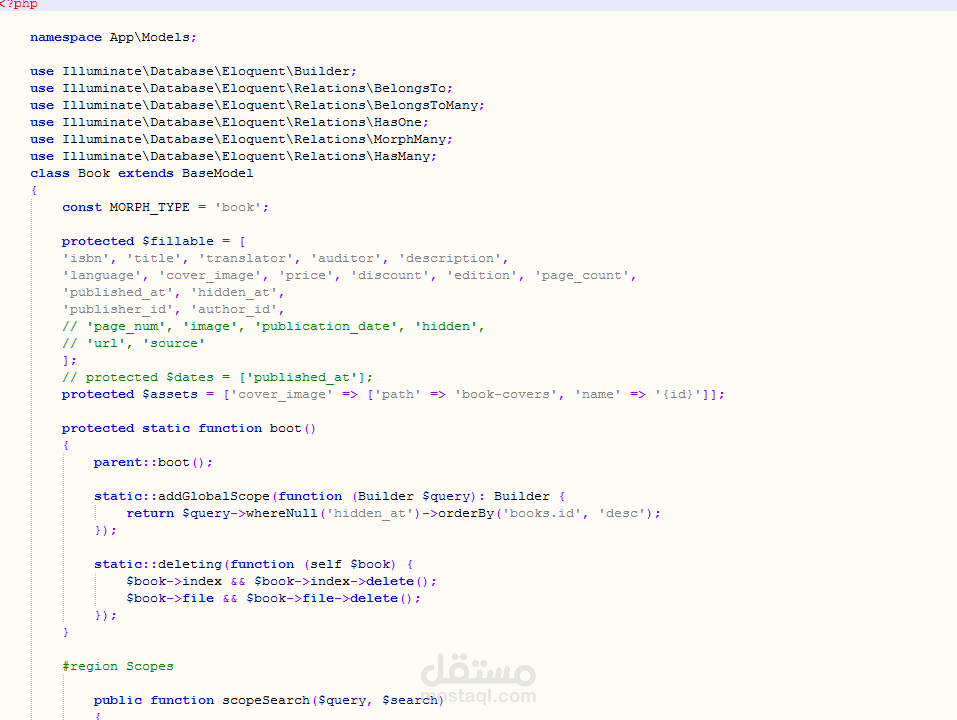The image size is (957, 720).
Task: Click the 'extends' keyword
Action: point(146,173)
